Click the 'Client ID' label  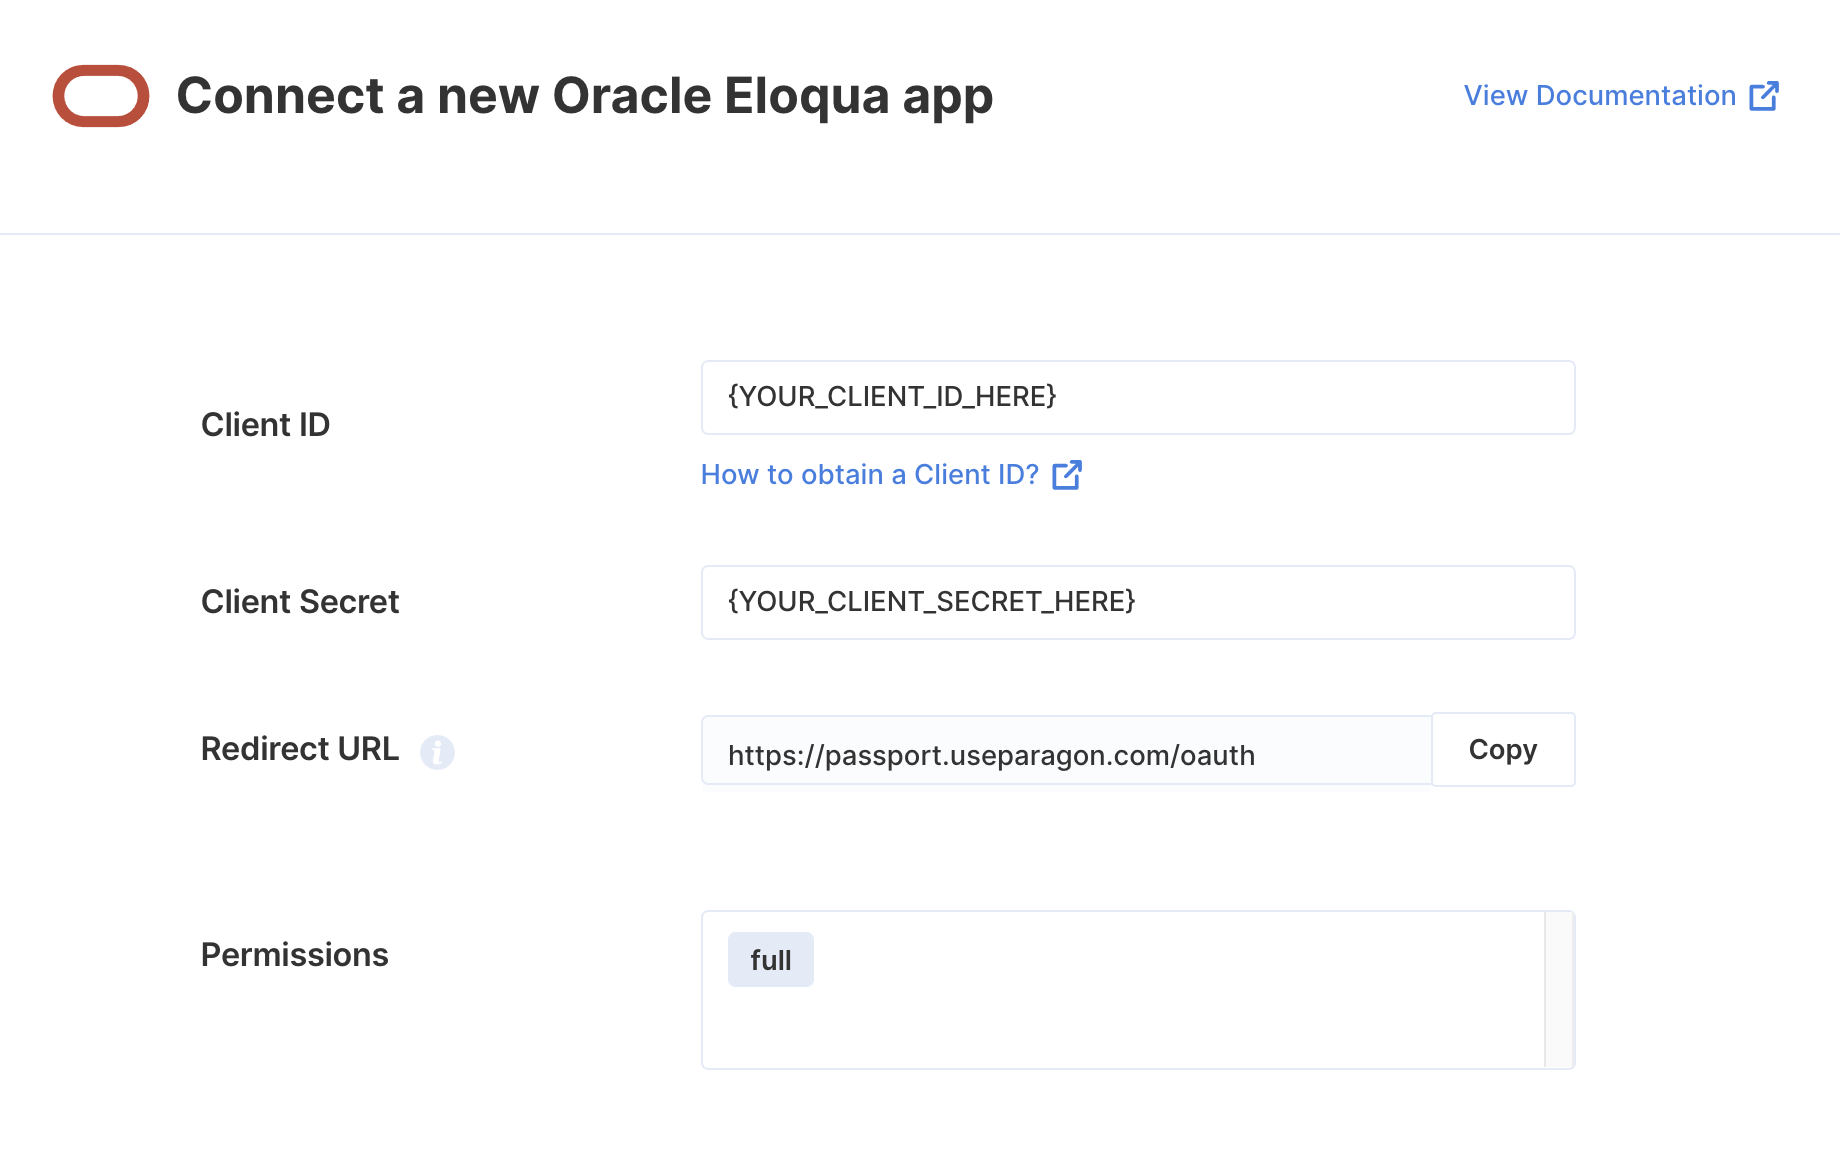pyautogui.click(x=265, y=425)
